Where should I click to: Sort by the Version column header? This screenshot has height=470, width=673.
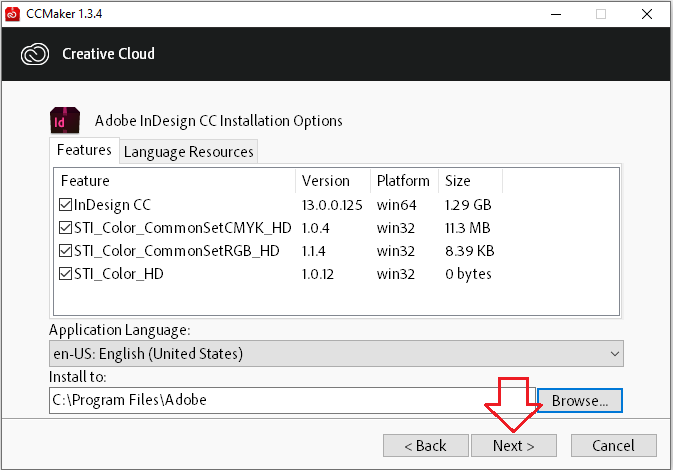click(x=333, y=181)
